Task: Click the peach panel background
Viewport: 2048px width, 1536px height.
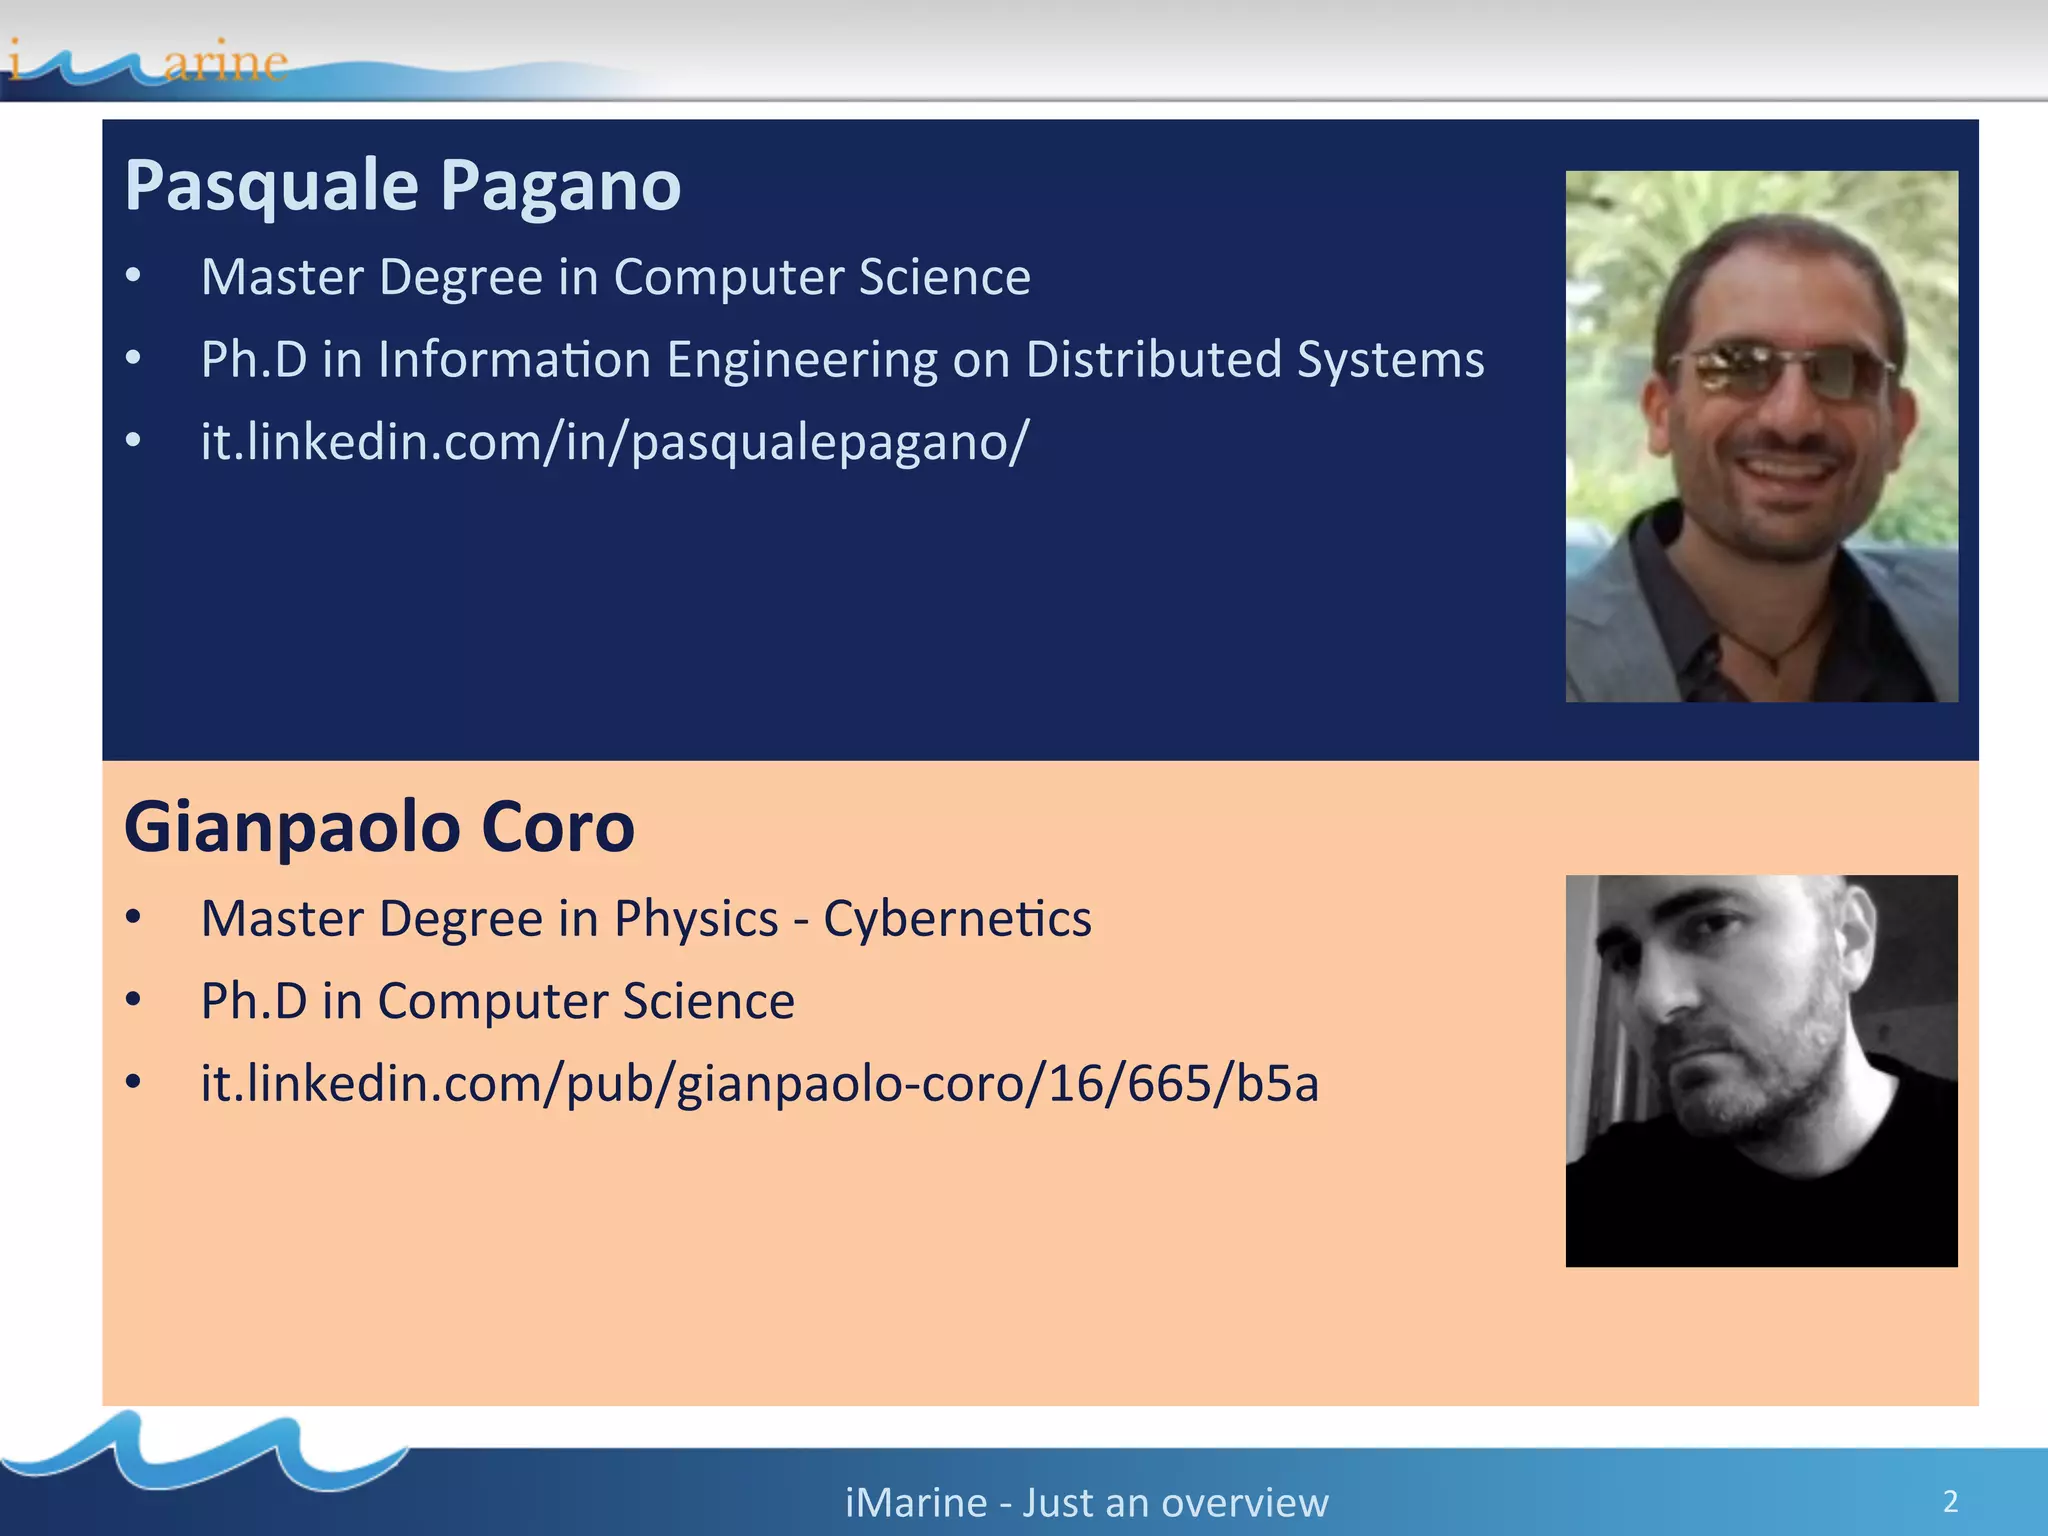Action: 800,1270
